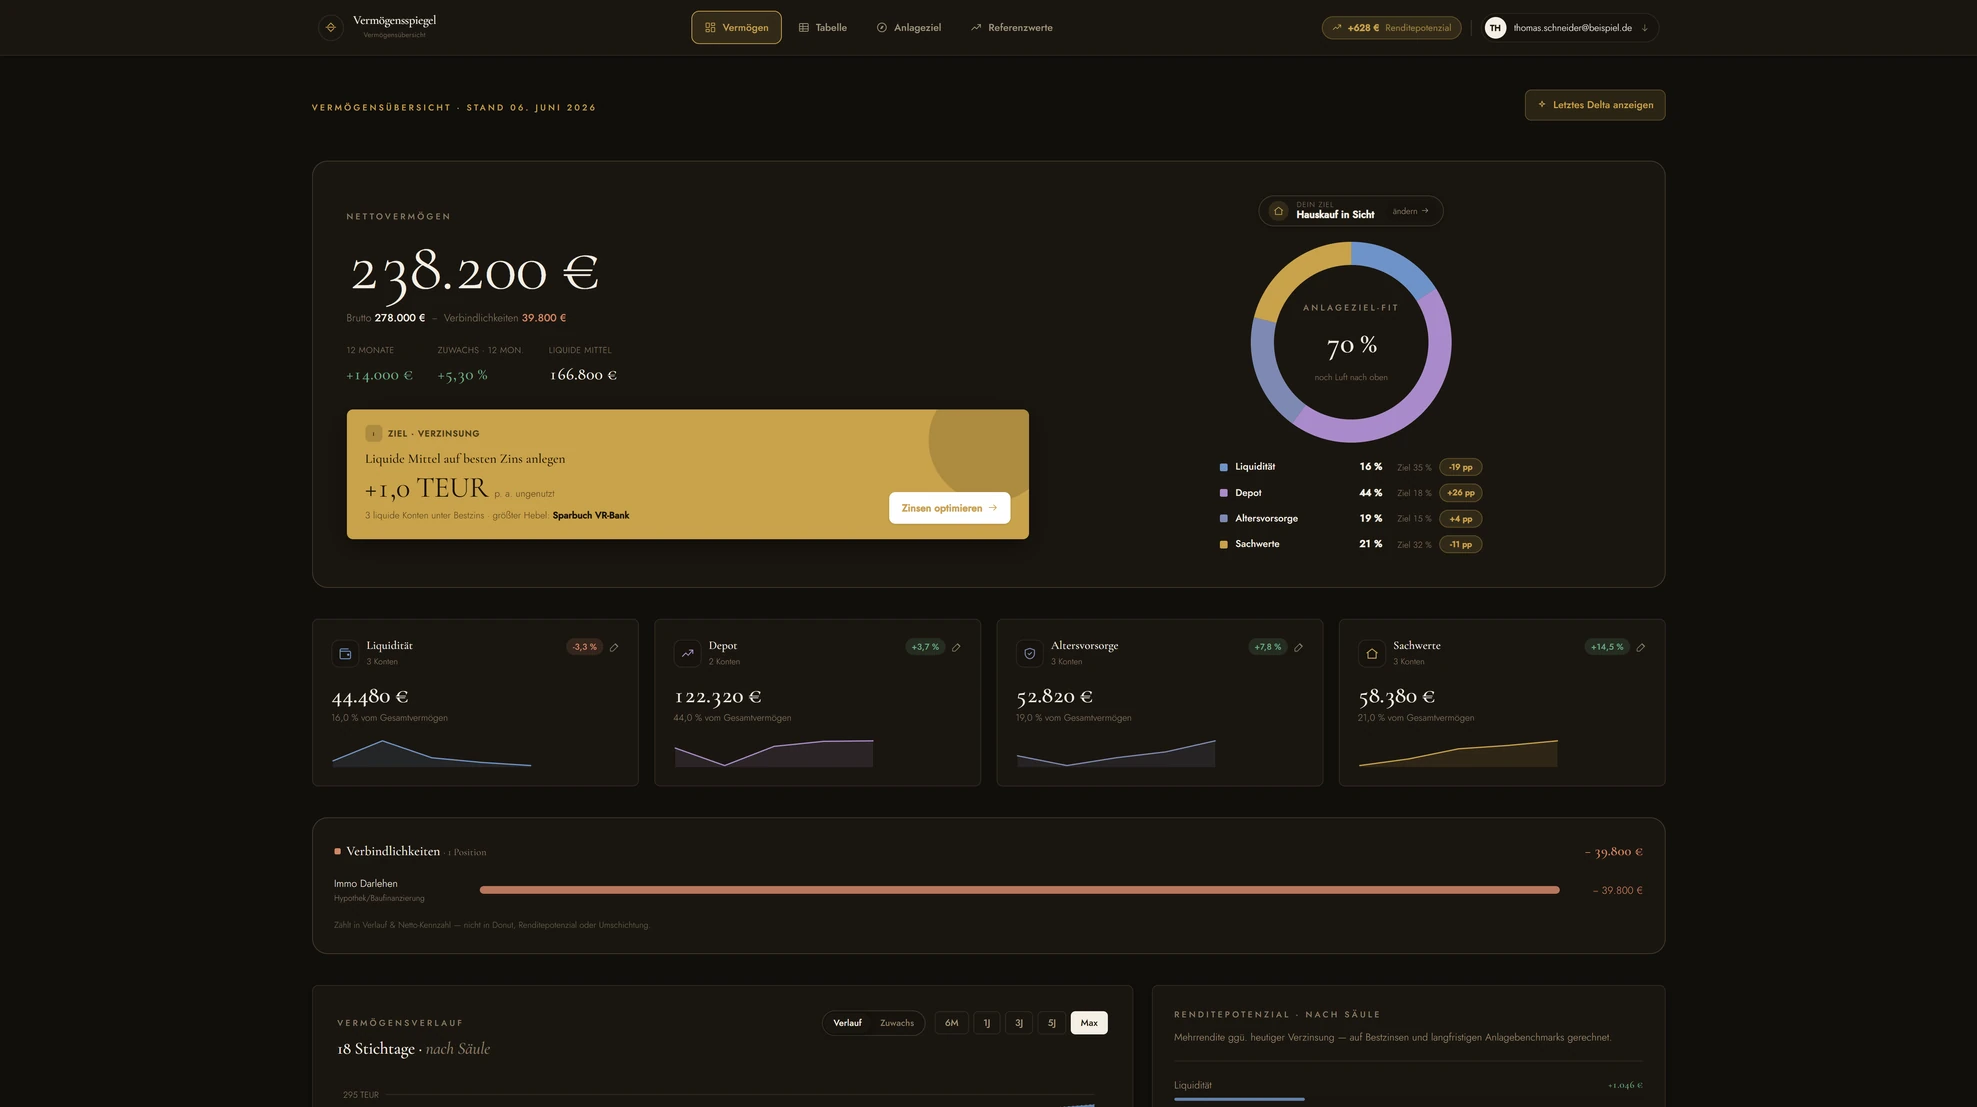Switch to the Tabelle tab
The height and width of the screenshot is (1107, 1977).
[x=822, y=28]
